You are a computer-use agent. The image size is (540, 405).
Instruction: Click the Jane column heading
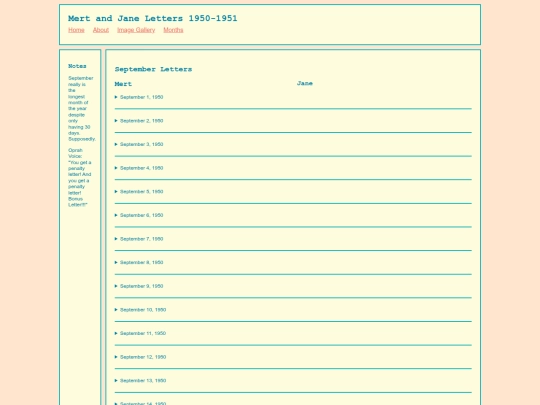coord(305,83)
